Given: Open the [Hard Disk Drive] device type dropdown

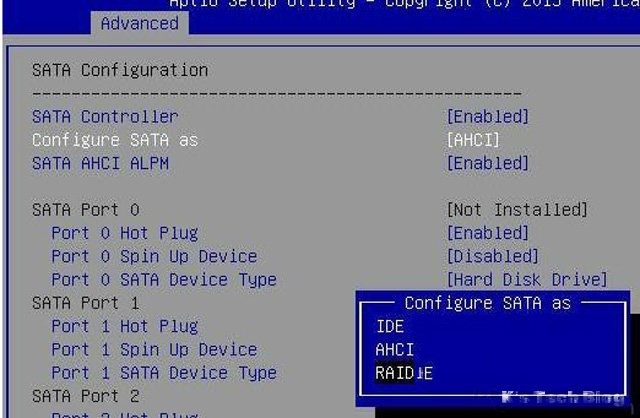Looking at the screenshot, I should (x=526, y=280).
